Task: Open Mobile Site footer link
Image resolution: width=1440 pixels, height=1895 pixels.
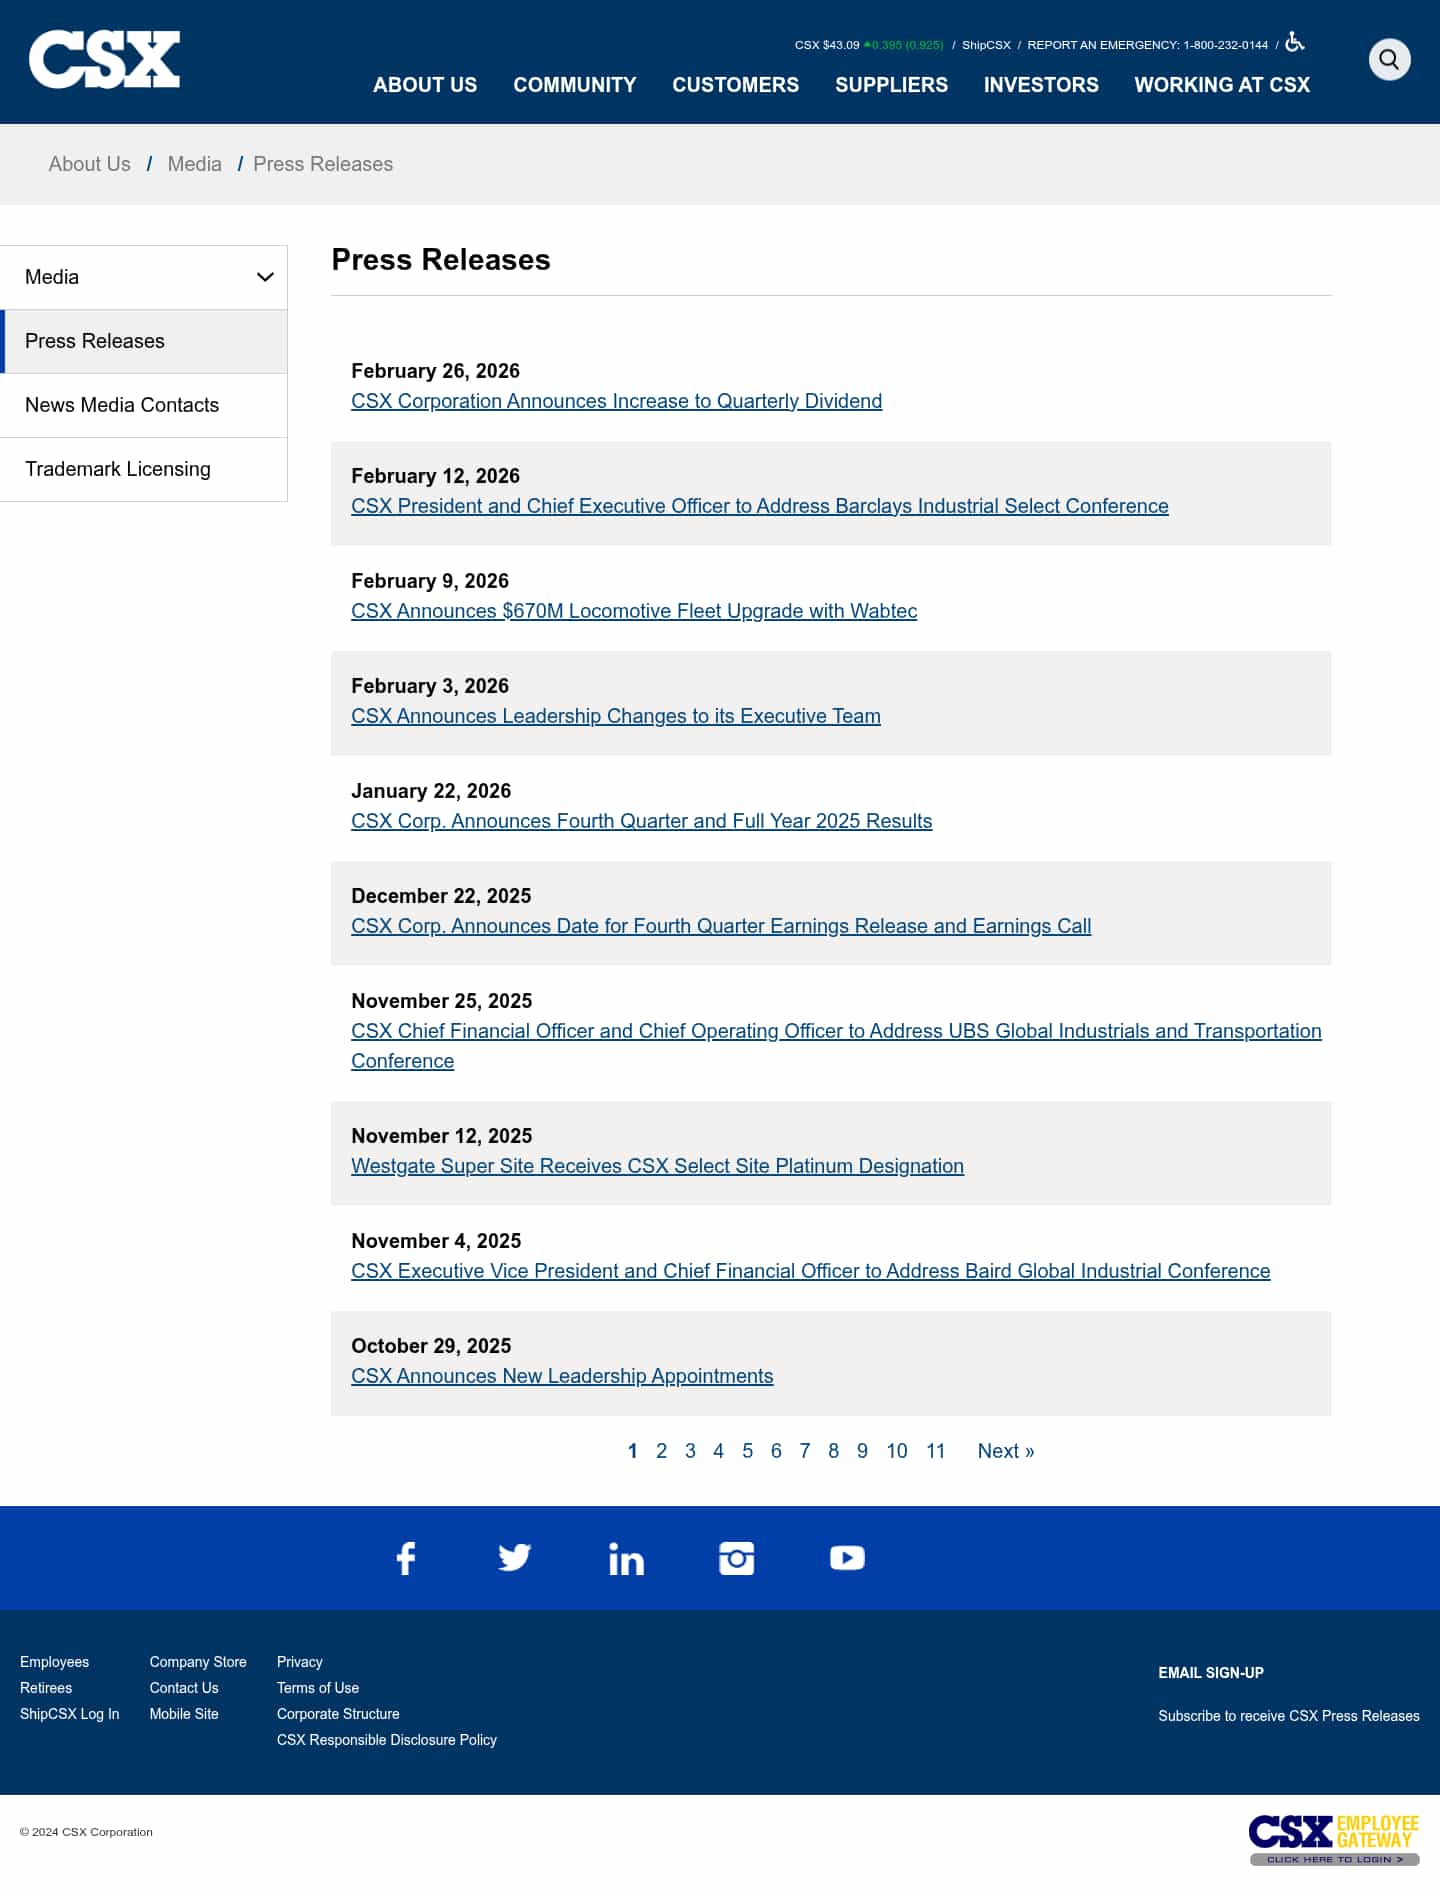Action: click(x=184, y=1714)
